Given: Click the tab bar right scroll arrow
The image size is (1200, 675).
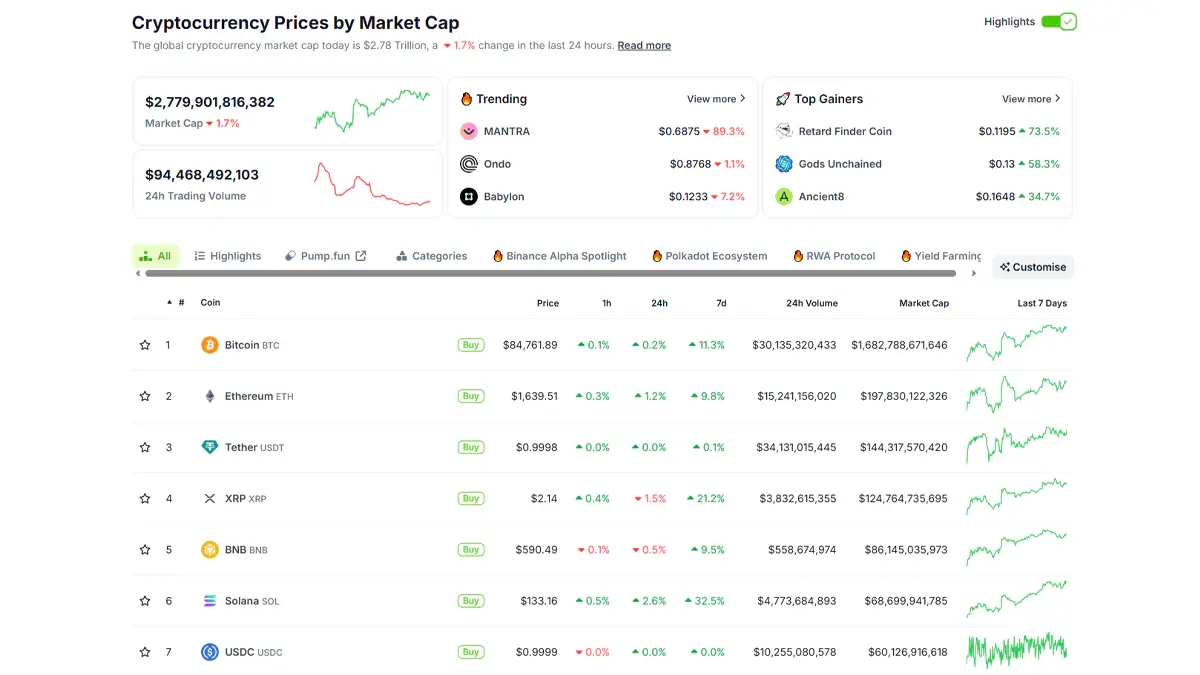Looking at the screenshot, I should coord(975,273).
